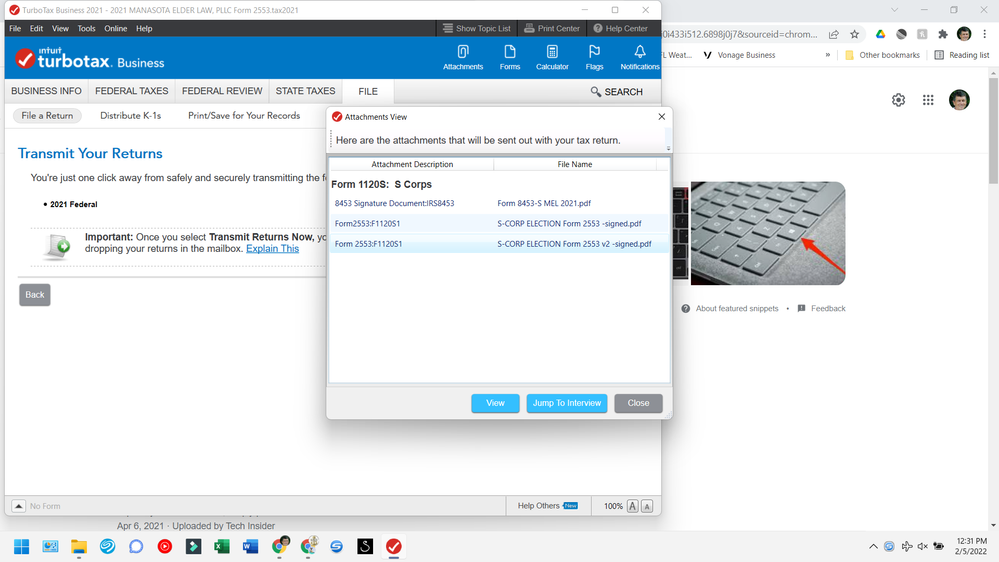Open Excel from taskbar

pos(222,547)
